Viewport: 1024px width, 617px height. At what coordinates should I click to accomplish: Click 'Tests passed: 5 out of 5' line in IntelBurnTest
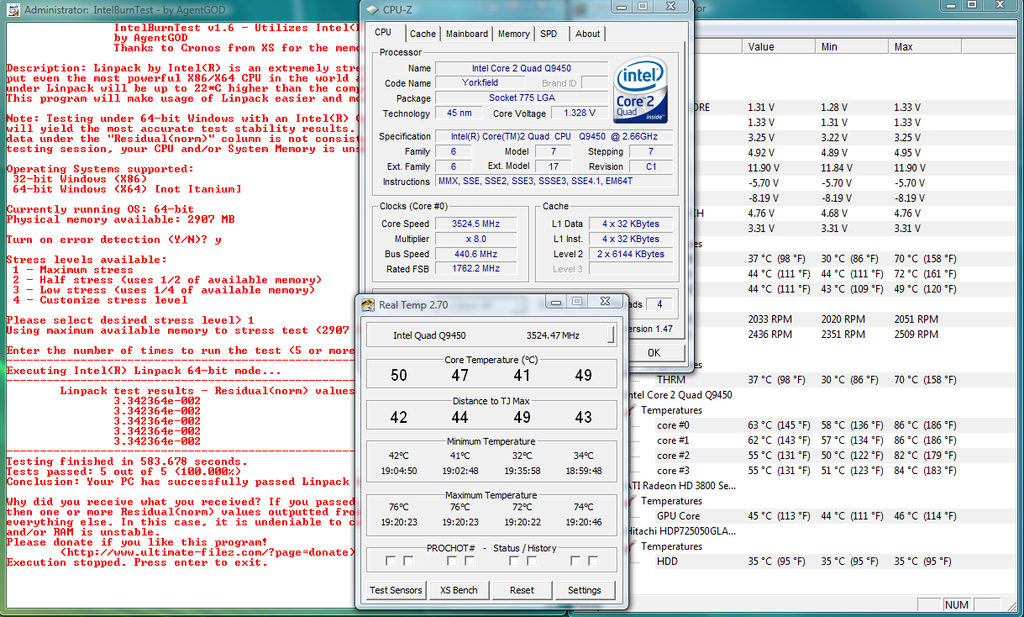124,471
